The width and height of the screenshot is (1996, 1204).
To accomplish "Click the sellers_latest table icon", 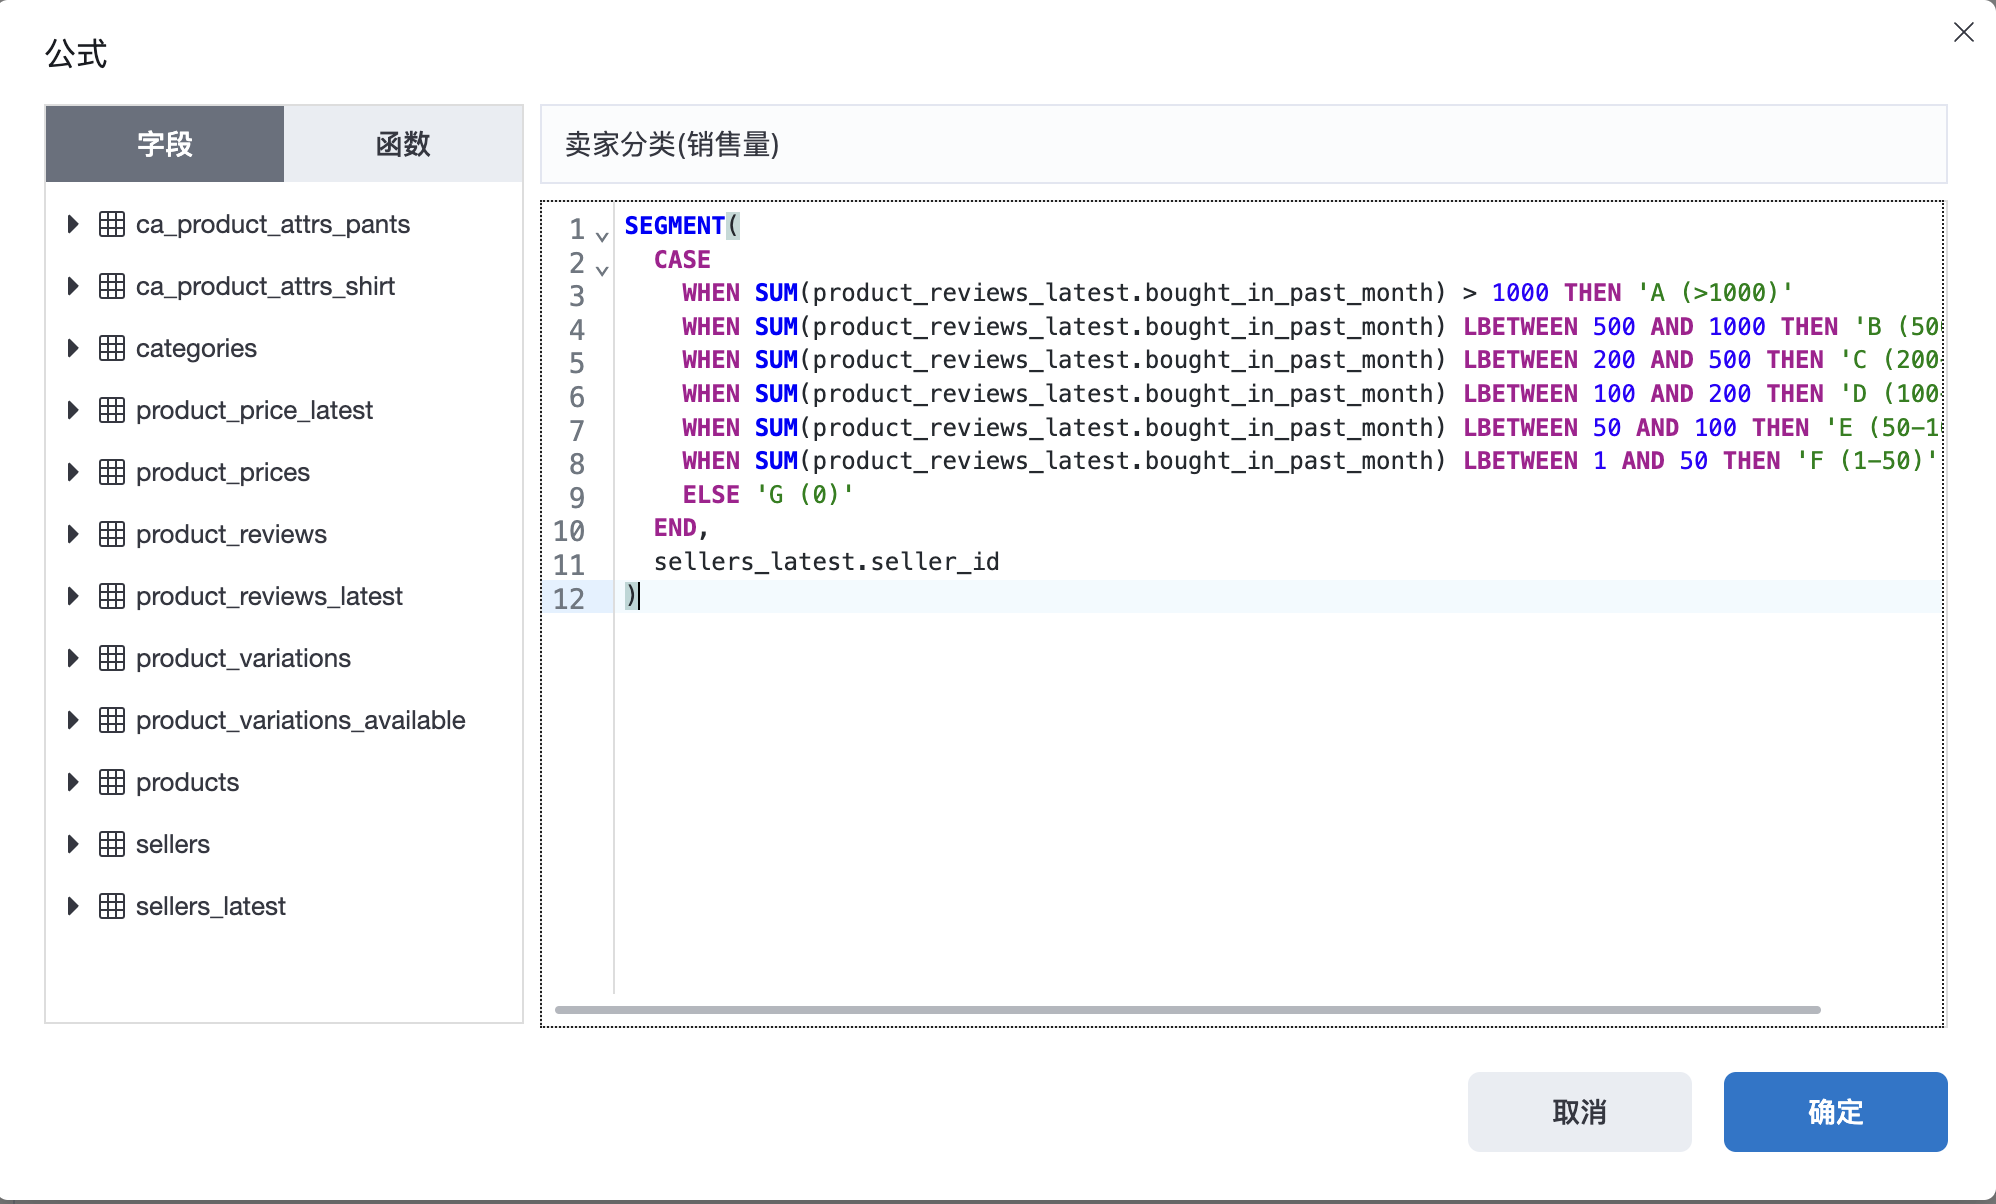I will pos(112,906).
